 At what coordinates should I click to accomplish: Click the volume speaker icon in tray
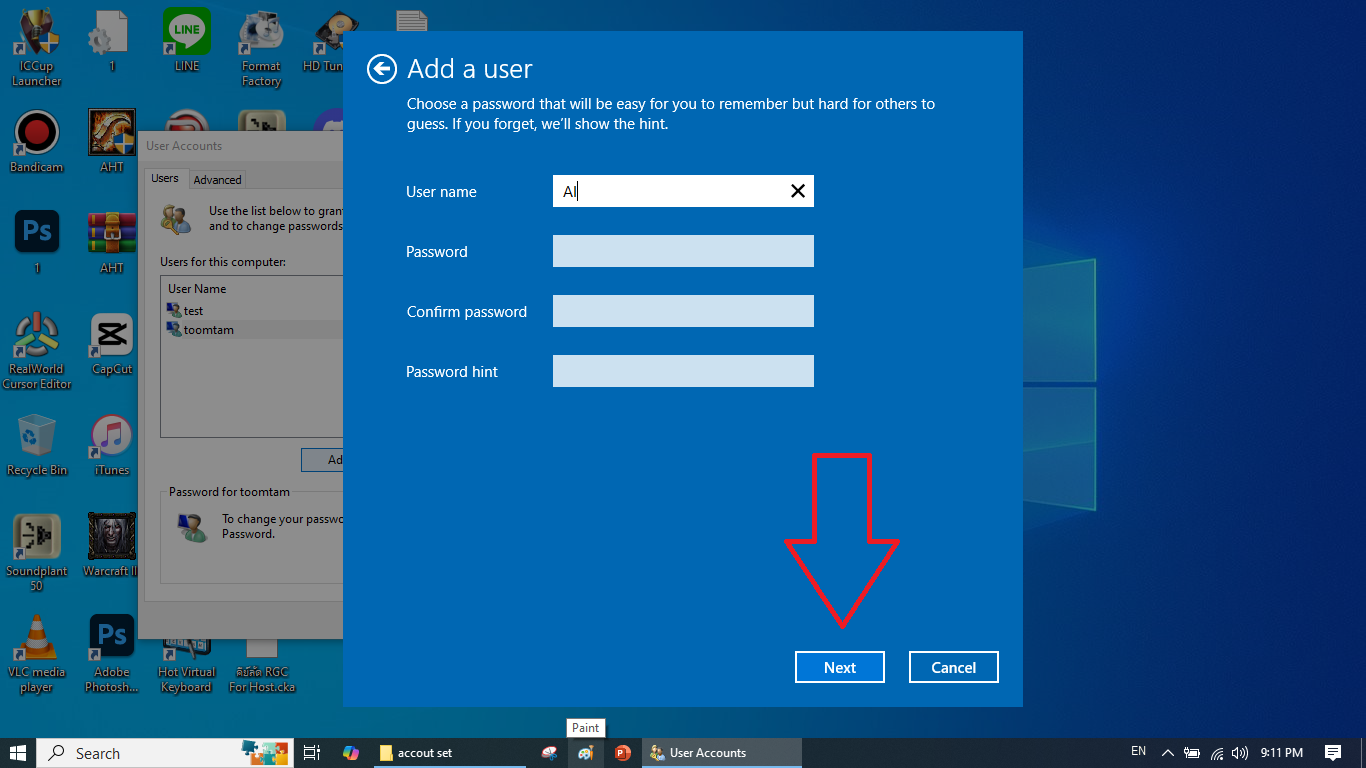(x=1240, y=753)
